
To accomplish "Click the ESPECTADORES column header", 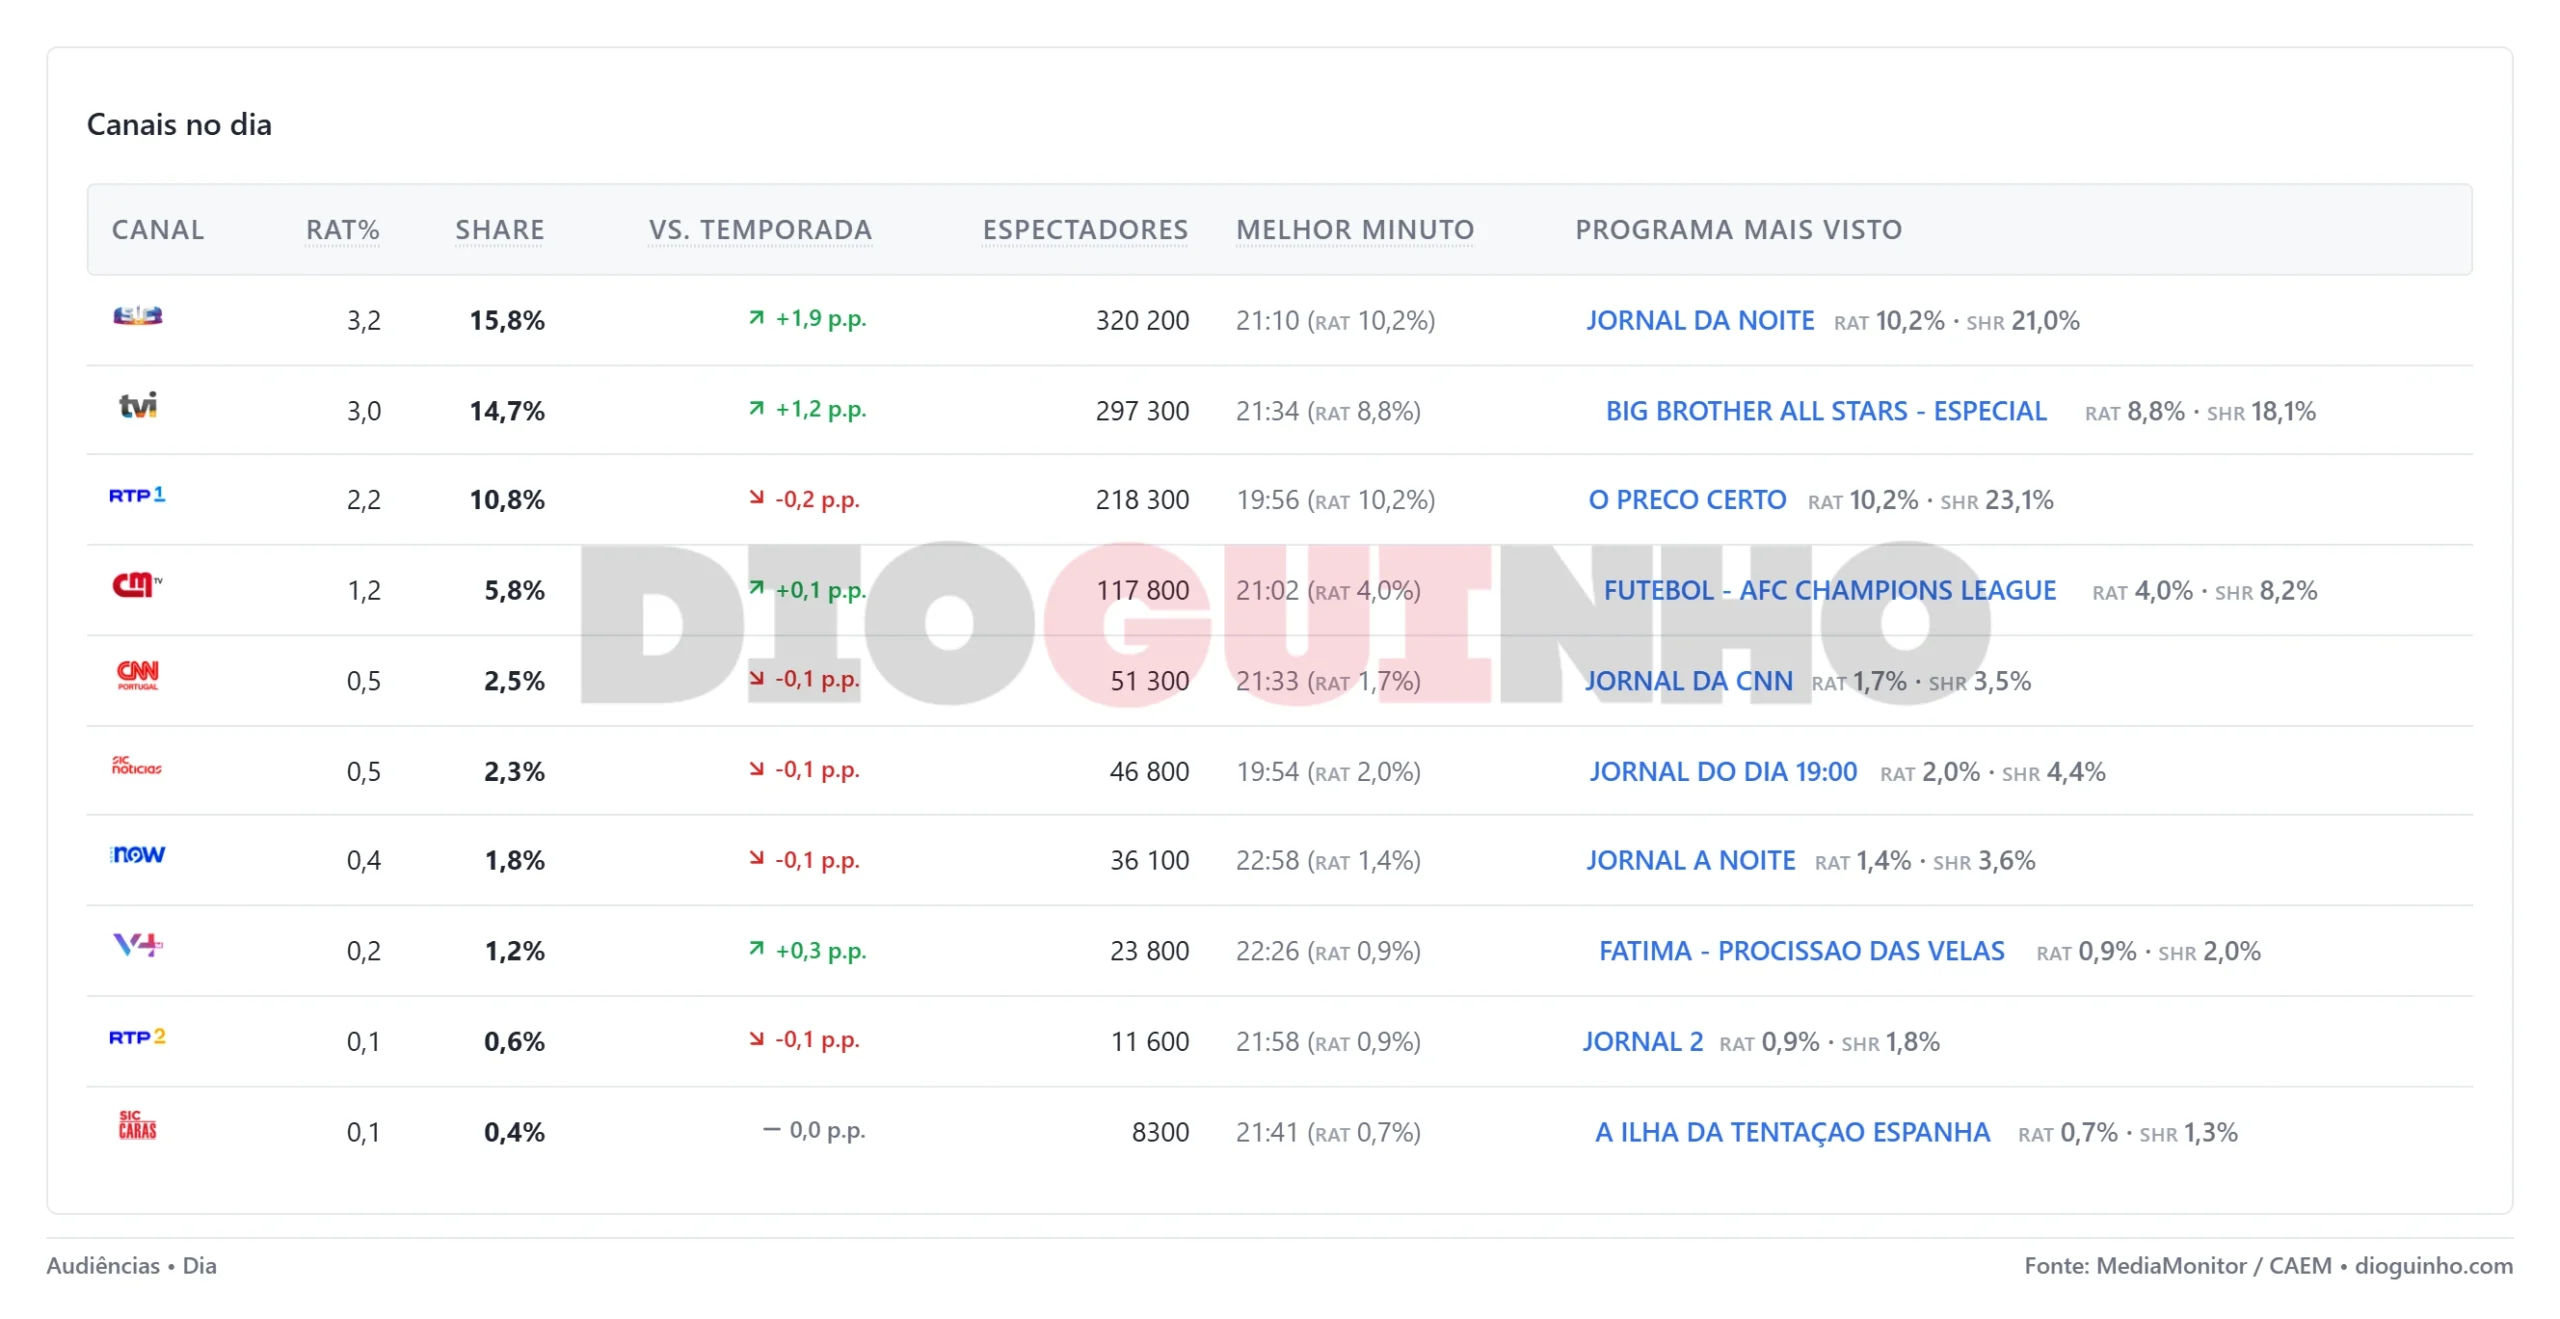I will 1084,229.
